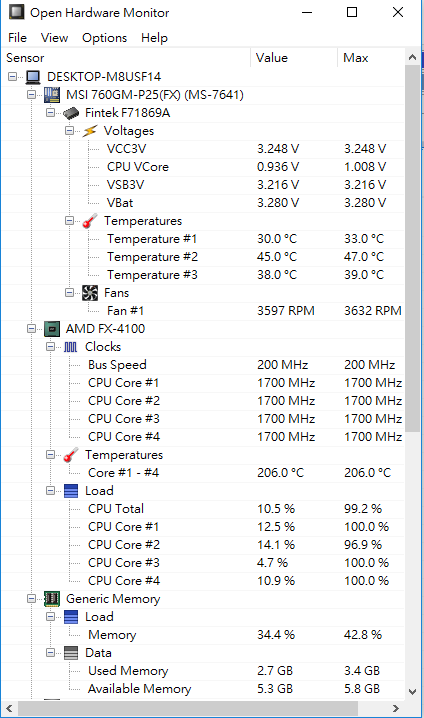Click the Voltages lightning bolt icon

point(90,131)
